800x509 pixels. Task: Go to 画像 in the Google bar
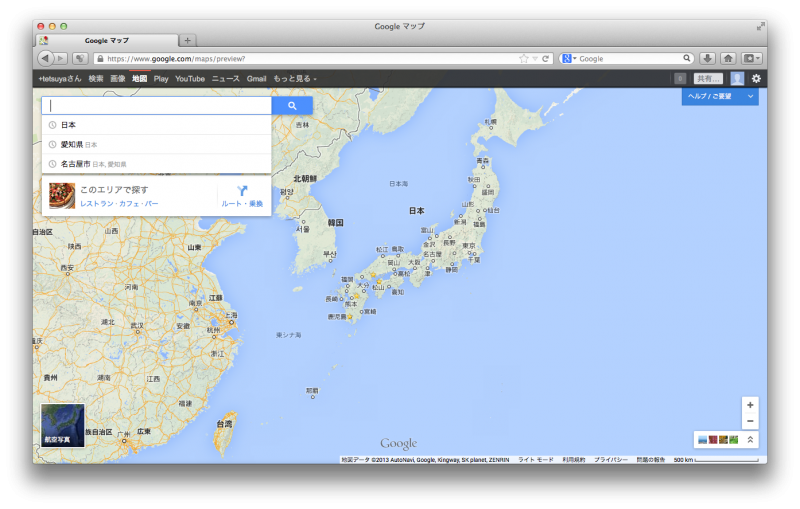point(118,79)
